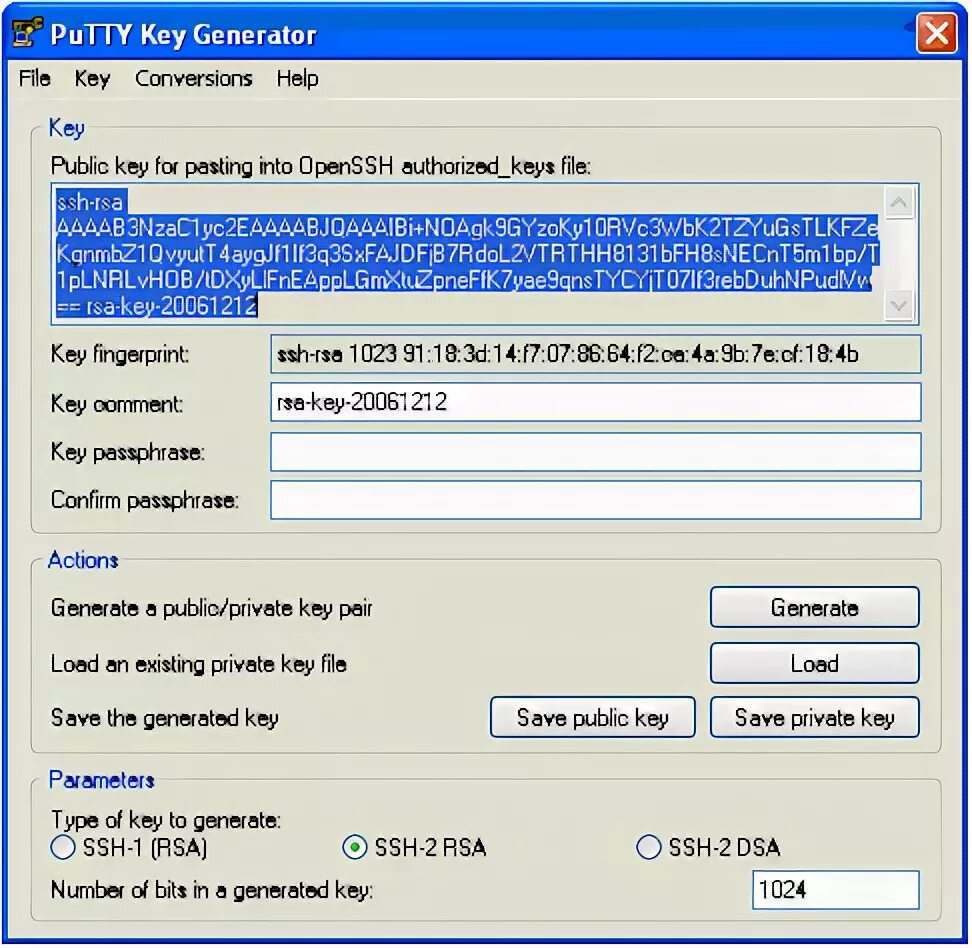Click the 'Parameters' group heading
Viewport: 972px width, 948px height.
[102, 780]
